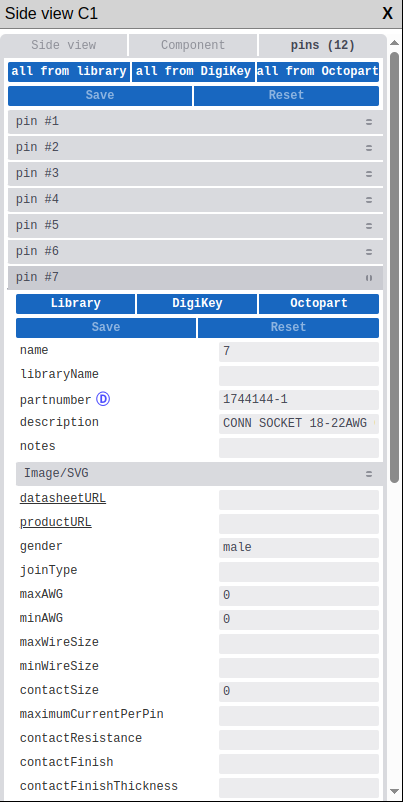Viewport: 403px width, 802px height.
Task: Click the contactResistance input field
Action: click(299, 740)
